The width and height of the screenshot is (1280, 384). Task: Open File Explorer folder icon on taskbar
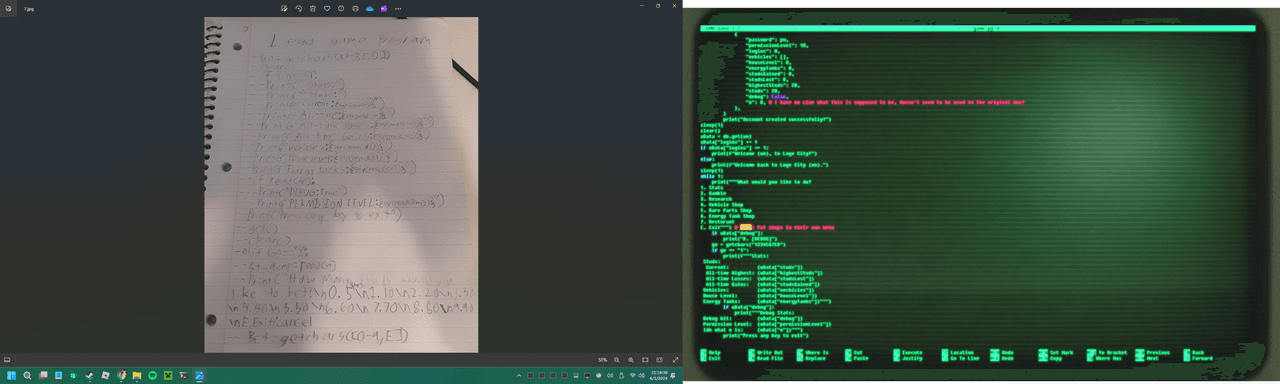(137, 376)
